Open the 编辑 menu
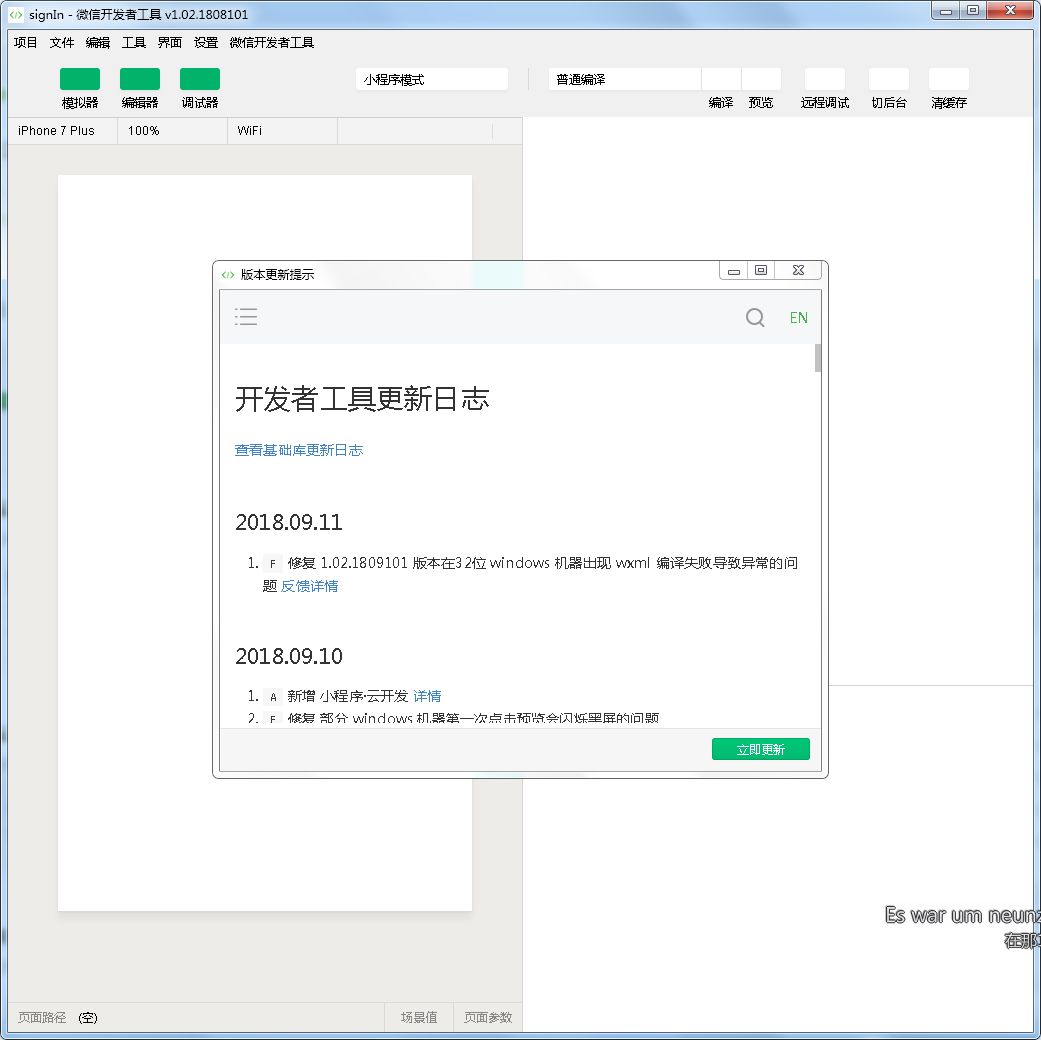 [x=98, y=43]
